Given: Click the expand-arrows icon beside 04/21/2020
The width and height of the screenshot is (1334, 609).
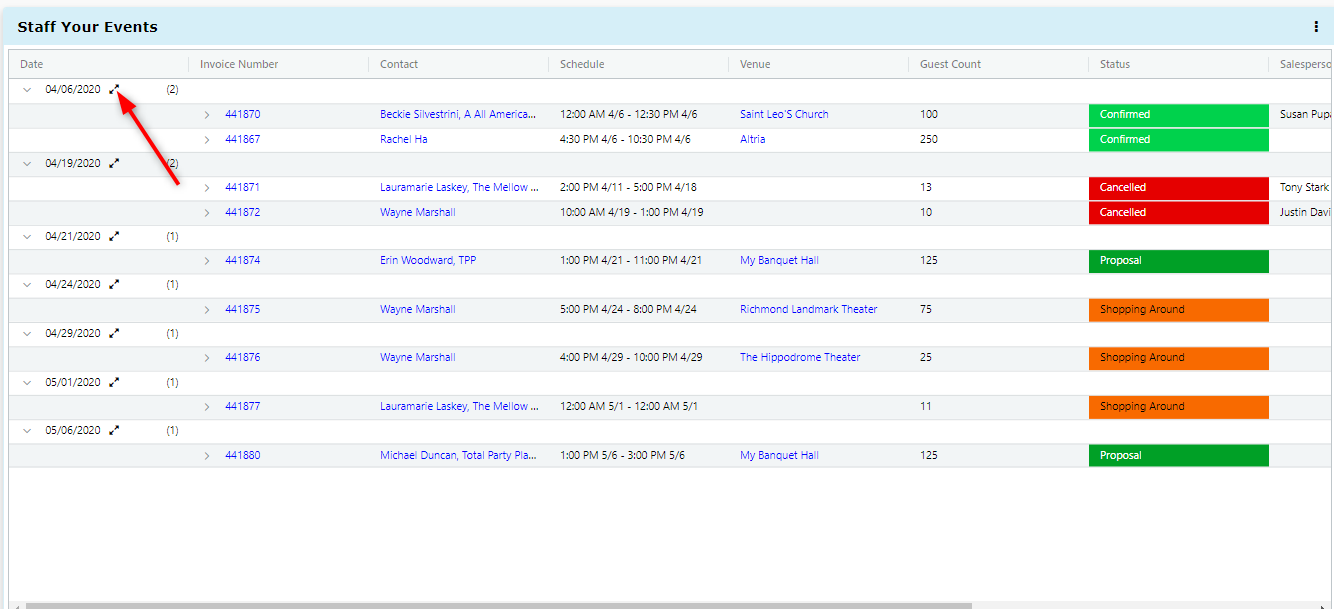Looking at the screenshot, I should point(114,236).
